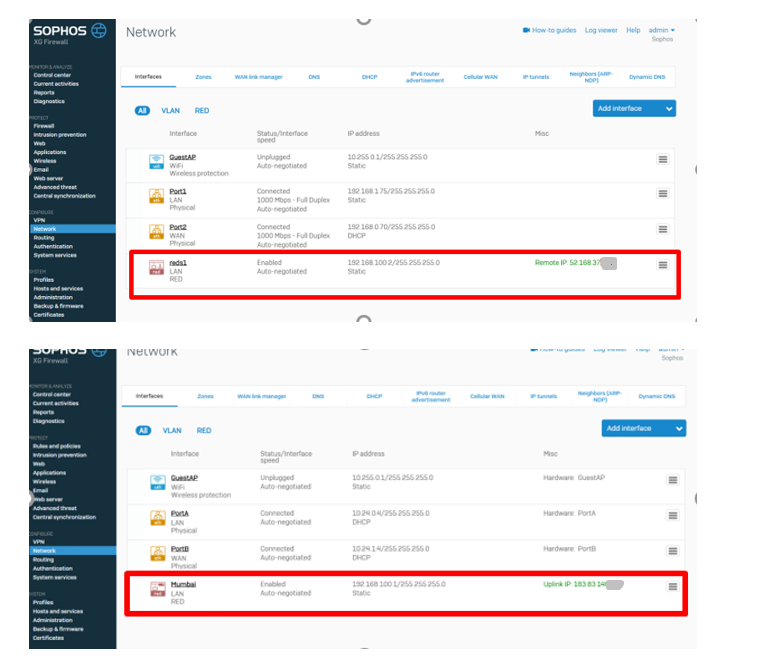768x664 pixels.
Task: Open WAN link manager tab in upper screenshot
Action: click(x=259, y=77)
